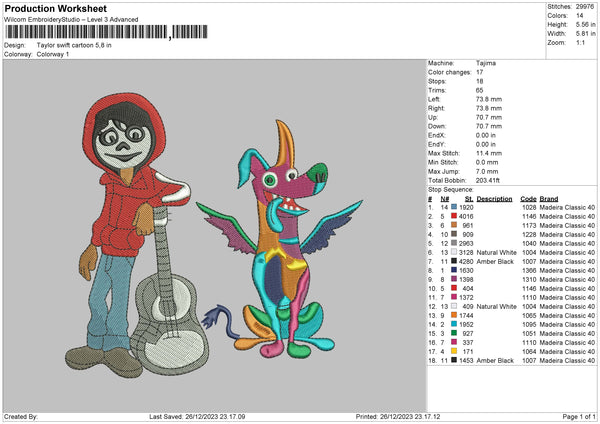Select the Machine value Tajima
This screenshot has height=424, width=600.
click(486, 63)
